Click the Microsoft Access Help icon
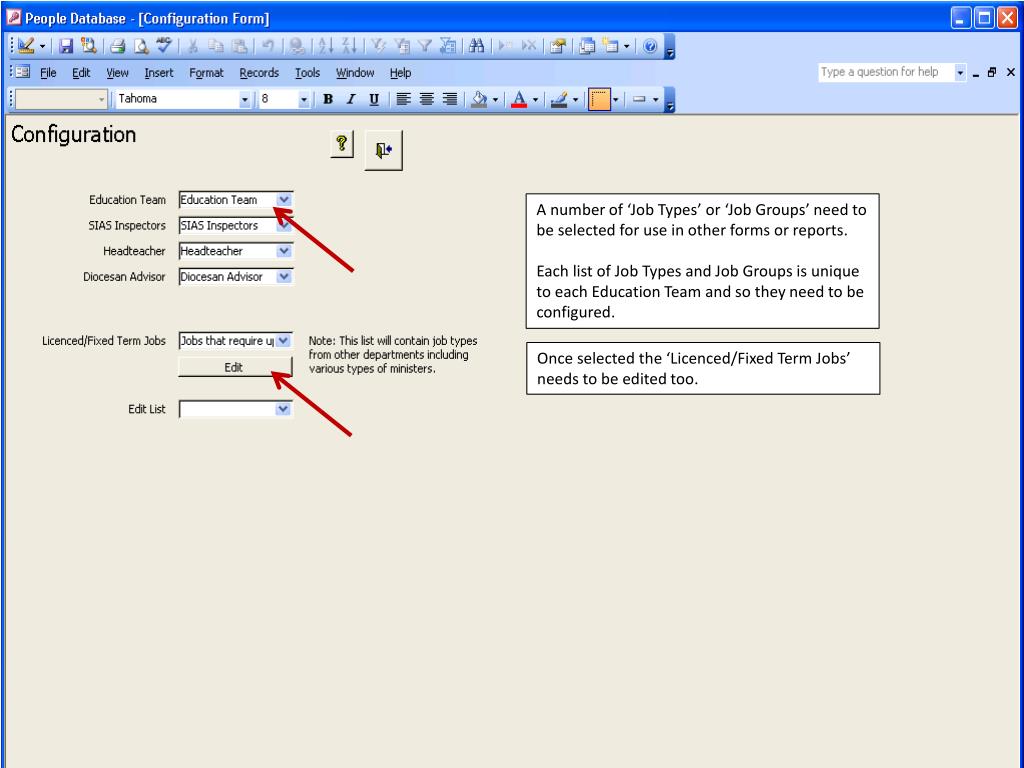 tap(650, 46)
